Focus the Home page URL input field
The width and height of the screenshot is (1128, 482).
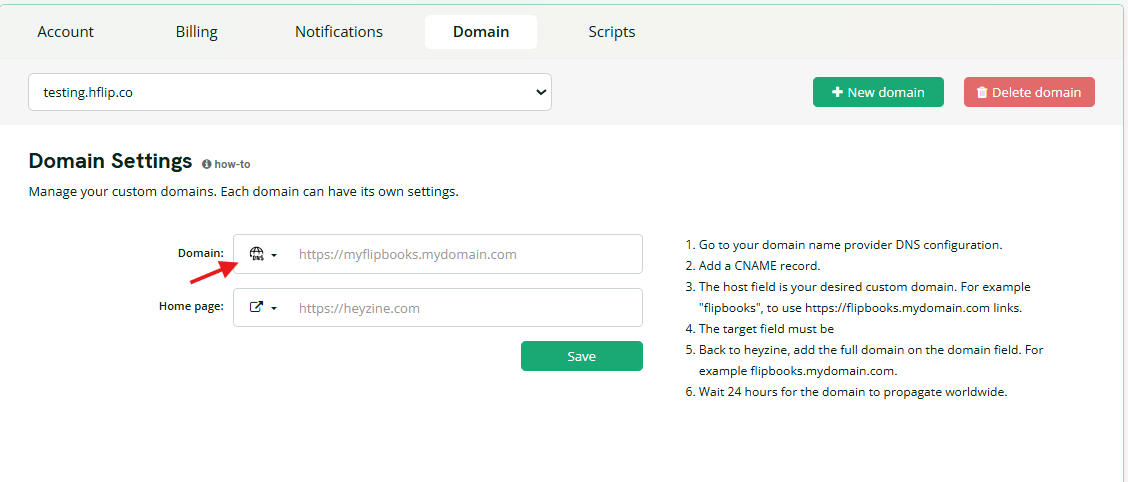(467, 308)
